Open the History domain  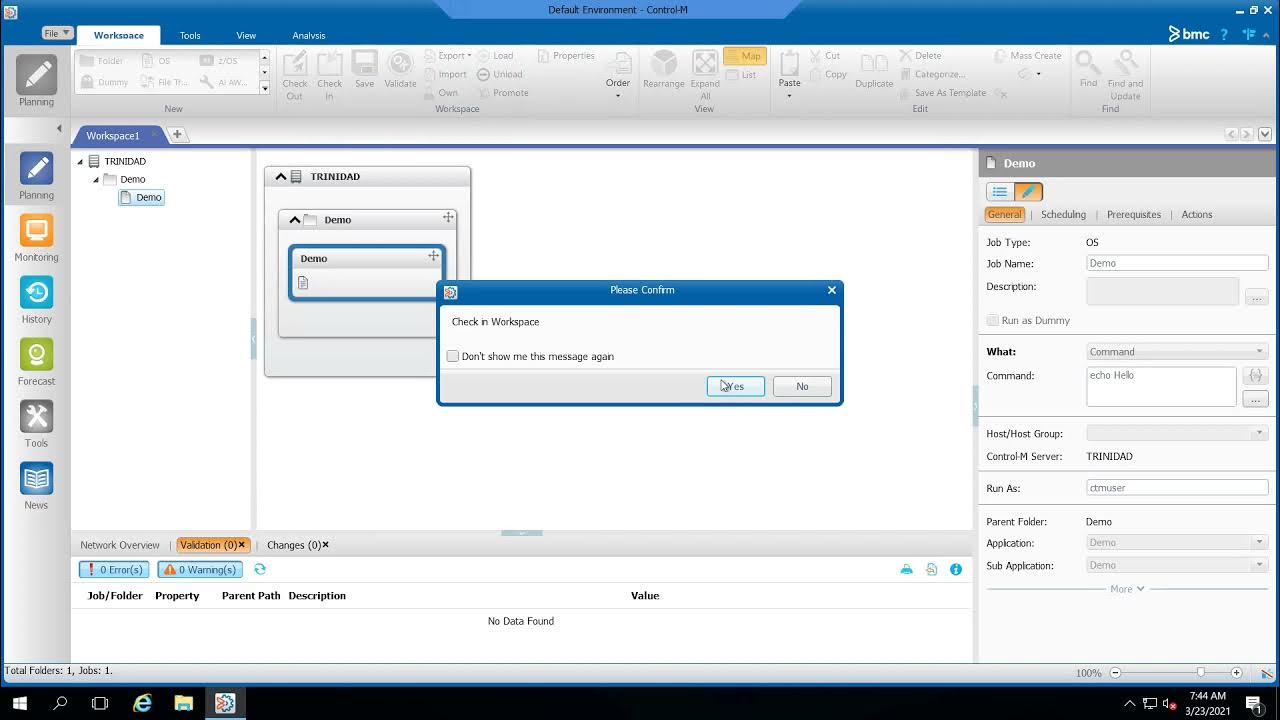(36, 299)
